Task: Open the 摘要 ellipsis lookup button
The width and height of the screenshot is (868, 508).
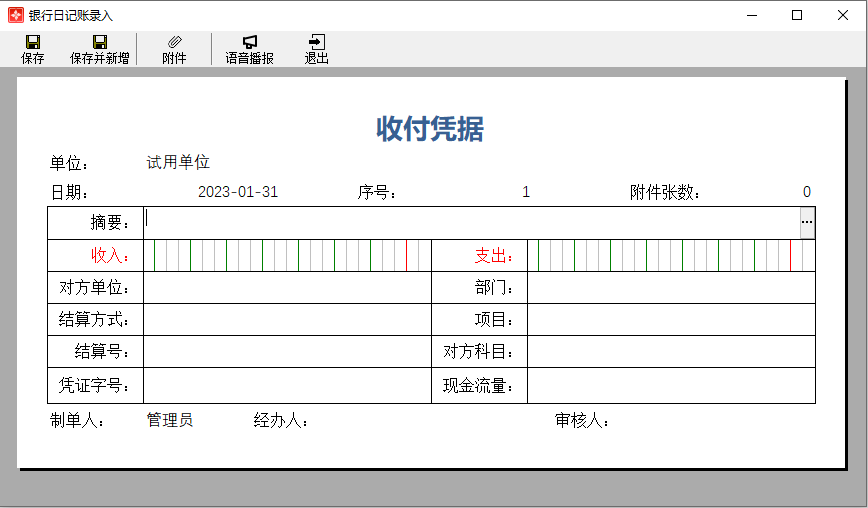Action: tap(807, 222)
